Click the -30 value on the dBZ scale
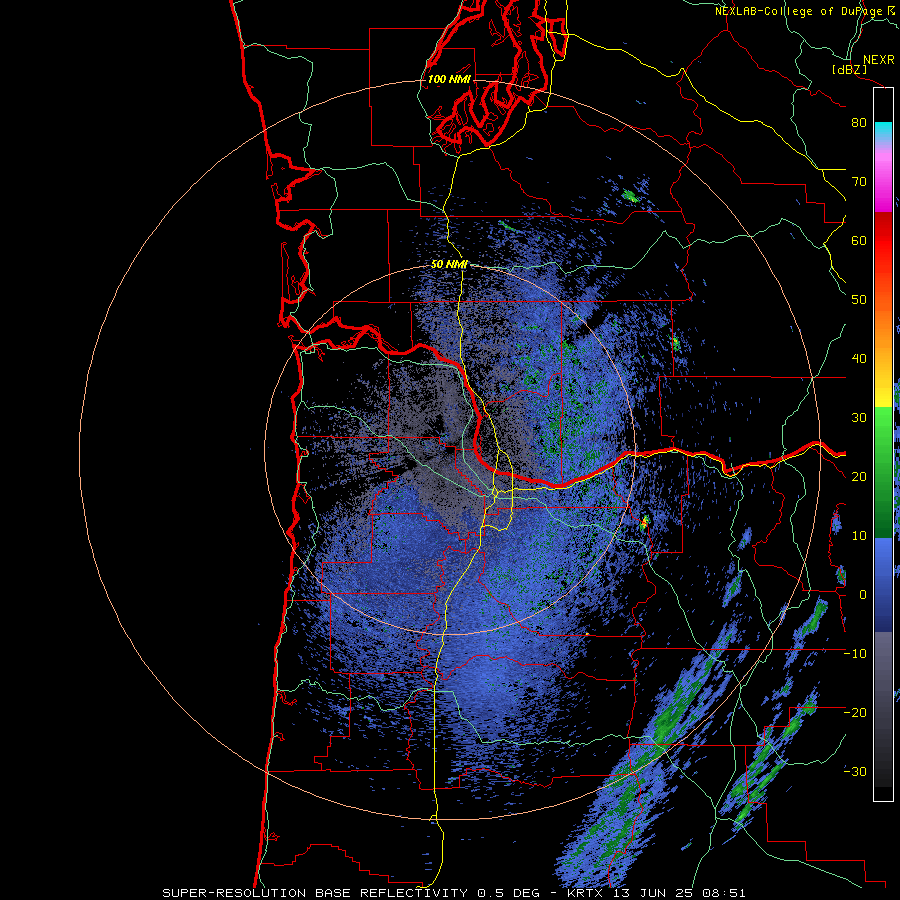This screenshot has width=900, height=900. (x=855, y=772)
